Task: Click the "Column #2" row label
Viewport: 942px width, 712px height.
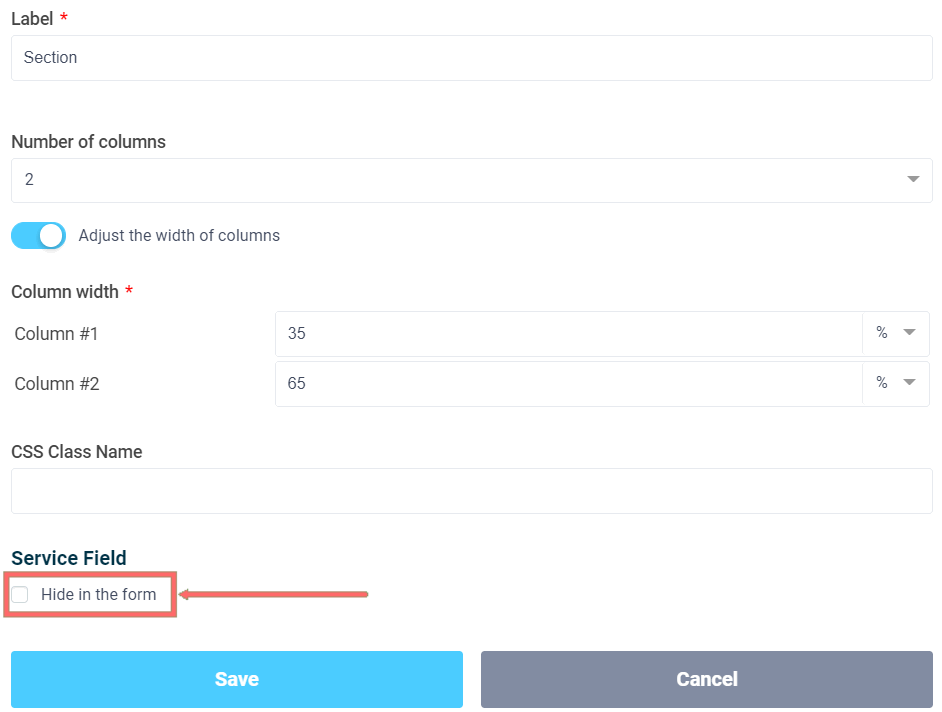Action: click(57, 384)
